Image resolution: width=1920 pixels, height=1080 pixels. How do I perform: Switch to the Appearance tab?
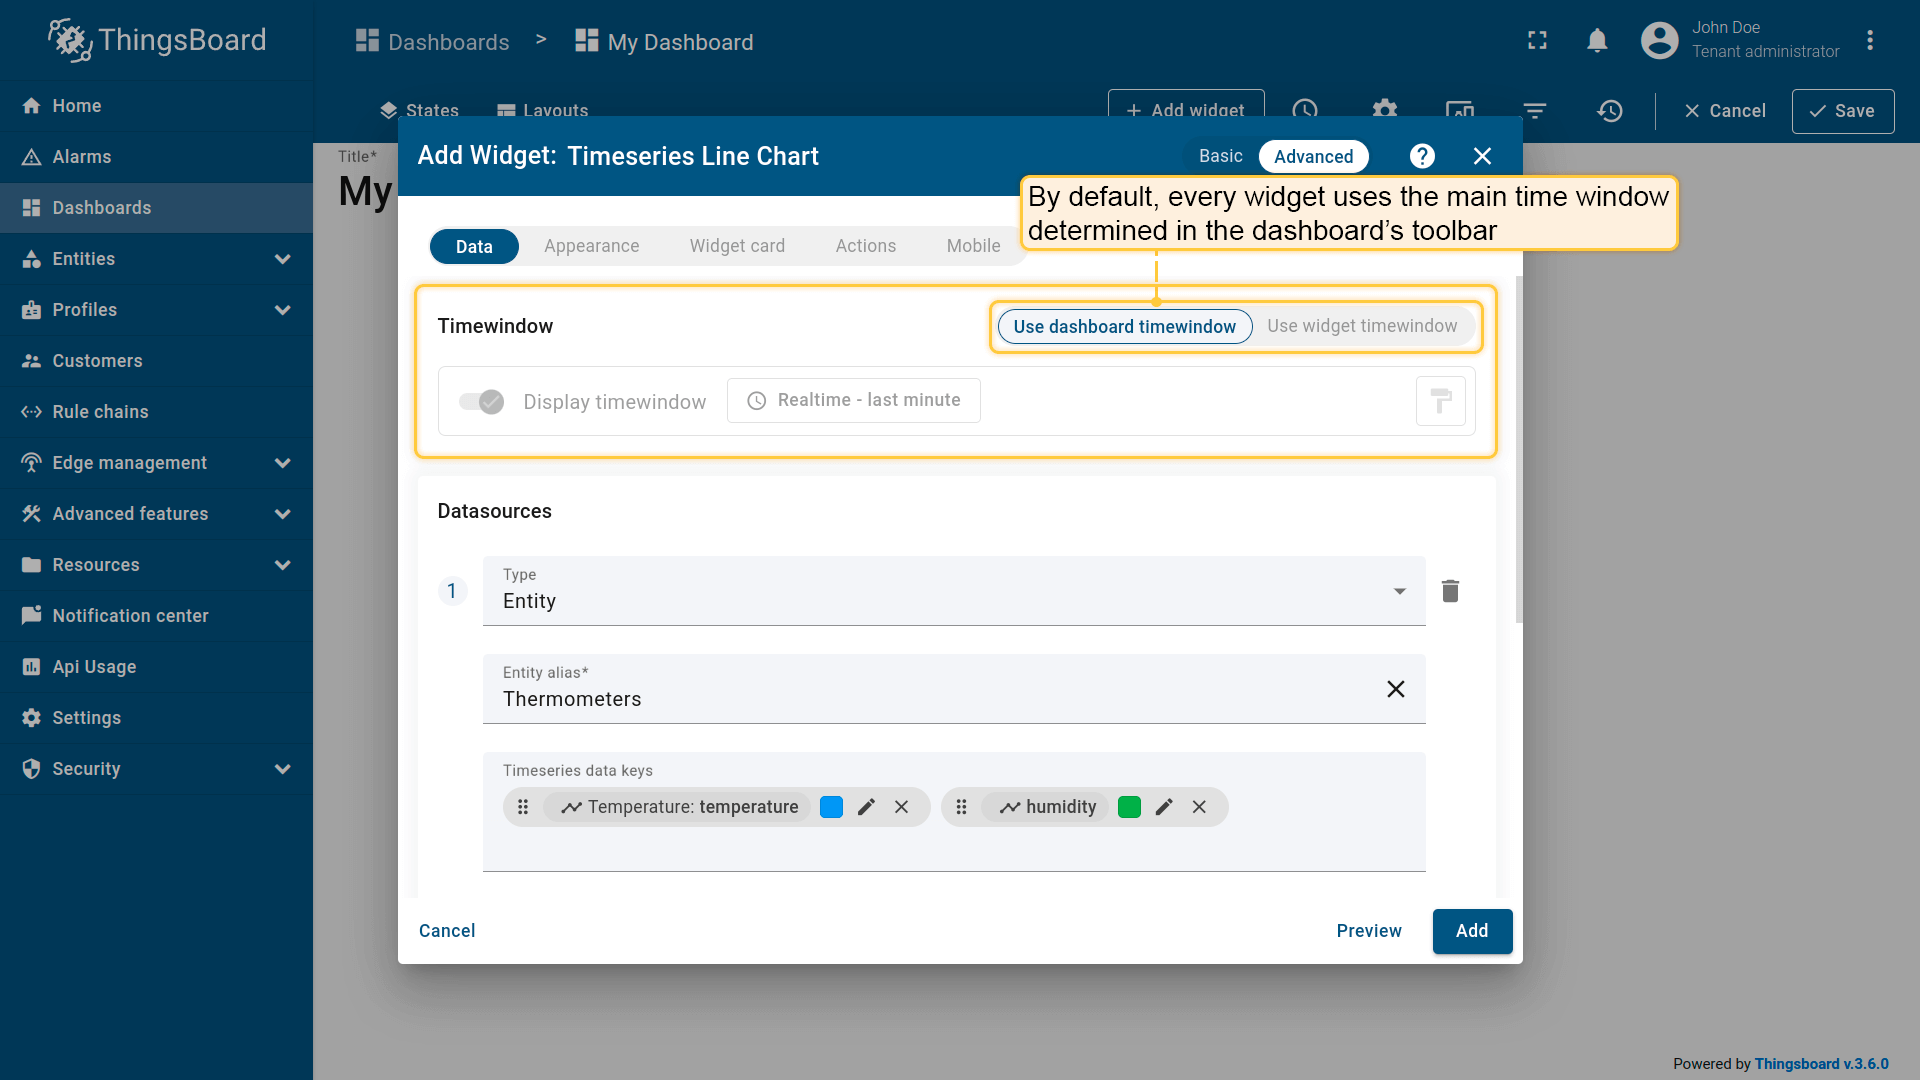pyautogui.click(x=591, y=246)
